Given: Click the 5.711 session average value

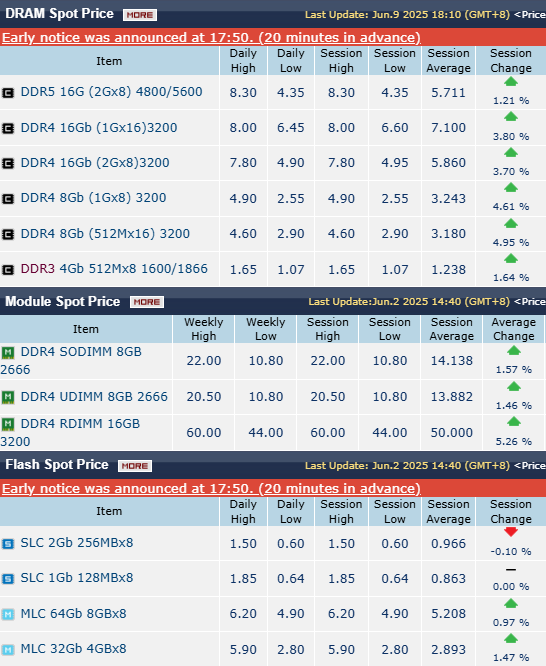Looking at the screenshot, I should pos(448,93).
